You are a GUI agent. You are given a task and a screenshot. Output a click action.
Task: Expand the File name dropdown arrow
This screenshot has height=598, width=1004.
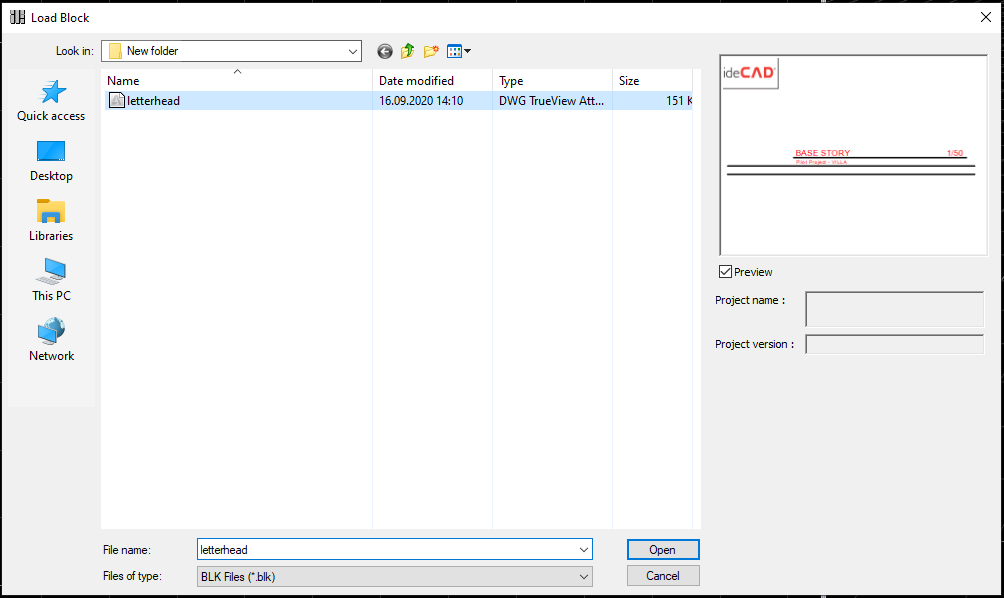[x=583, y=549]
